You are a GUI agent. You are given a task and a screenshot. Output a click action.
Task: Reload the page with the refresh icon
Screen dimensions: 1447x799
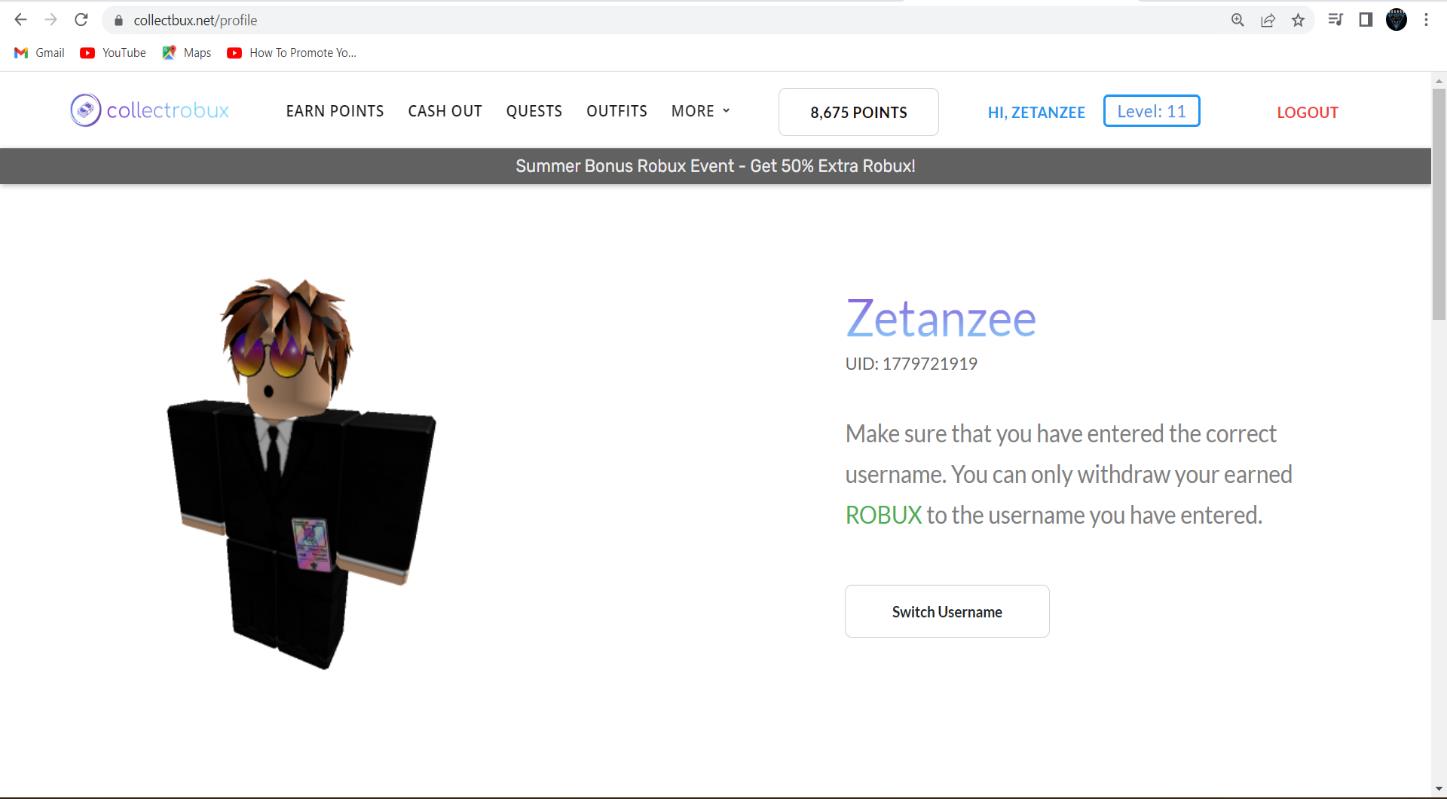click(82, 20)
